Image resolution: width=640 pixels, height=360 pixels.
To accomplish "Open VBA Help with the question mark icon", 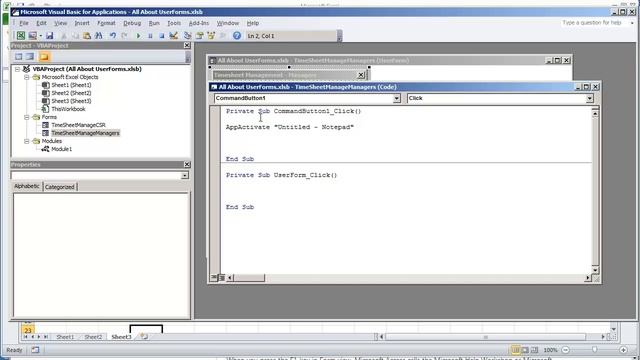I will coord(237,36).
